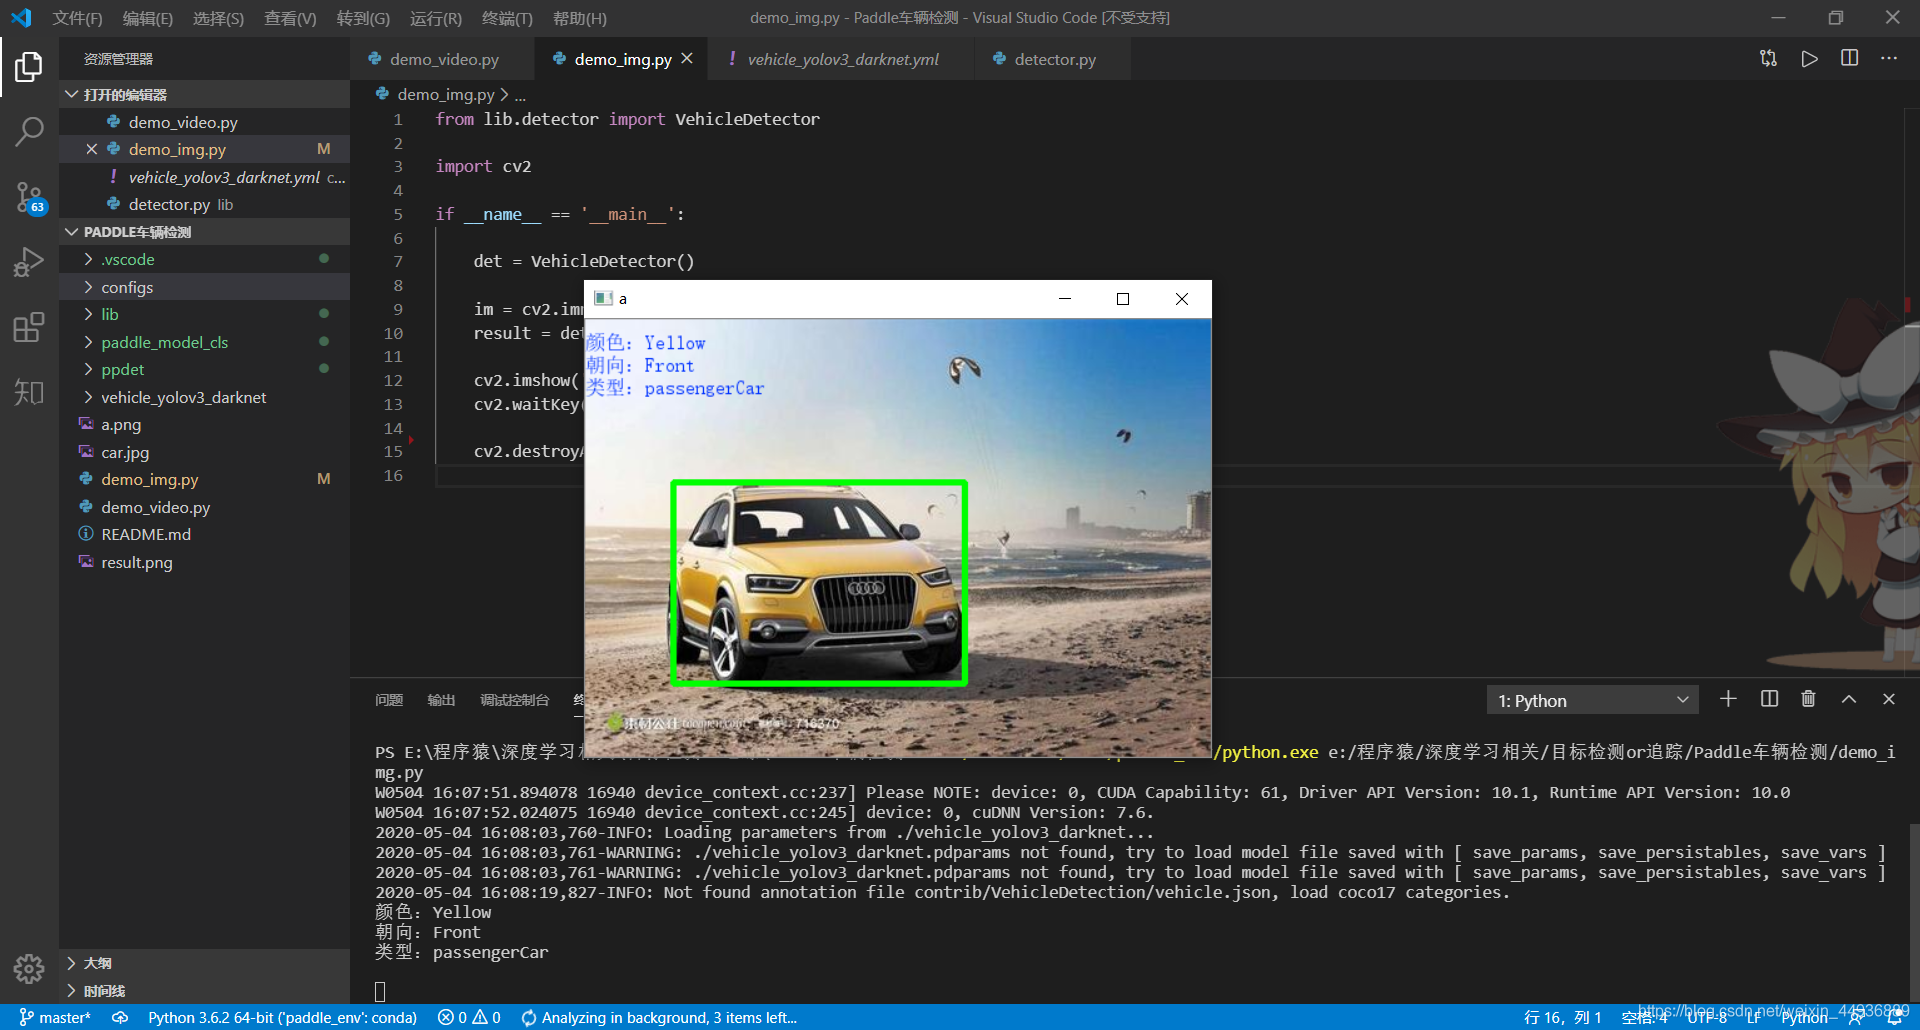1920x1030 pixels.
Task: Click the yellow car detection image
Action: [x=897, y=538]
